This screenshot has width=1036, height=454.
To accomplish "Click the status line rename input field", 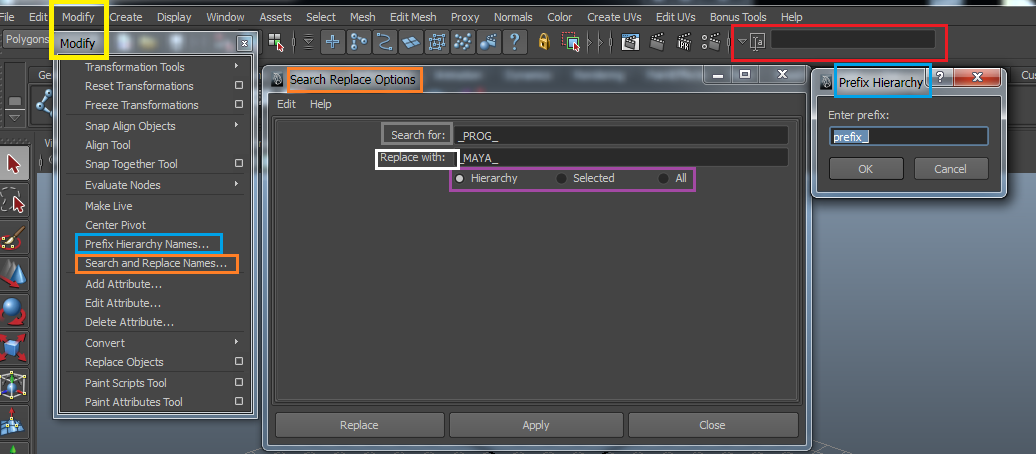I will click(852, 40).
